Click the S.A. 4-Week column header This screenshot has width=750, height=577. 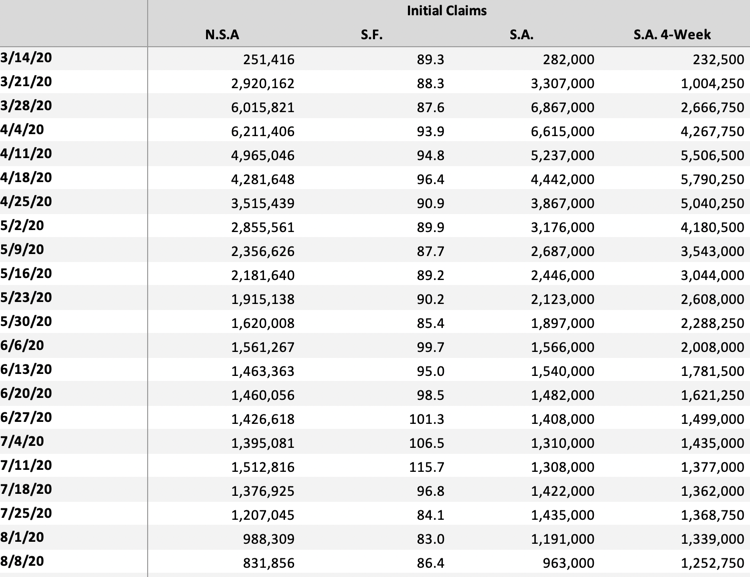tap(672, 35)
